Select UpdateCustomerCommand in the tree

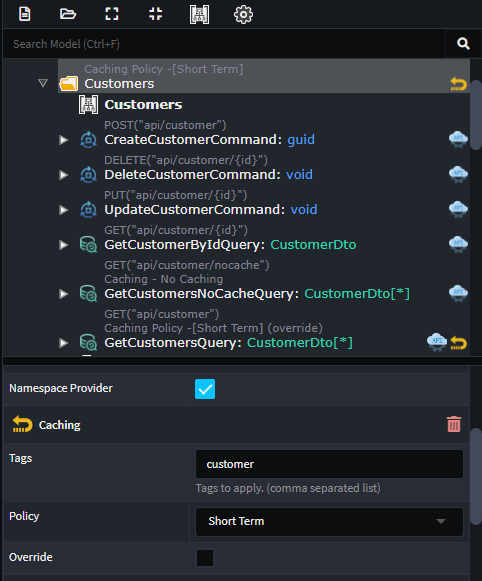pyautogui.click(x=194, y=210)
